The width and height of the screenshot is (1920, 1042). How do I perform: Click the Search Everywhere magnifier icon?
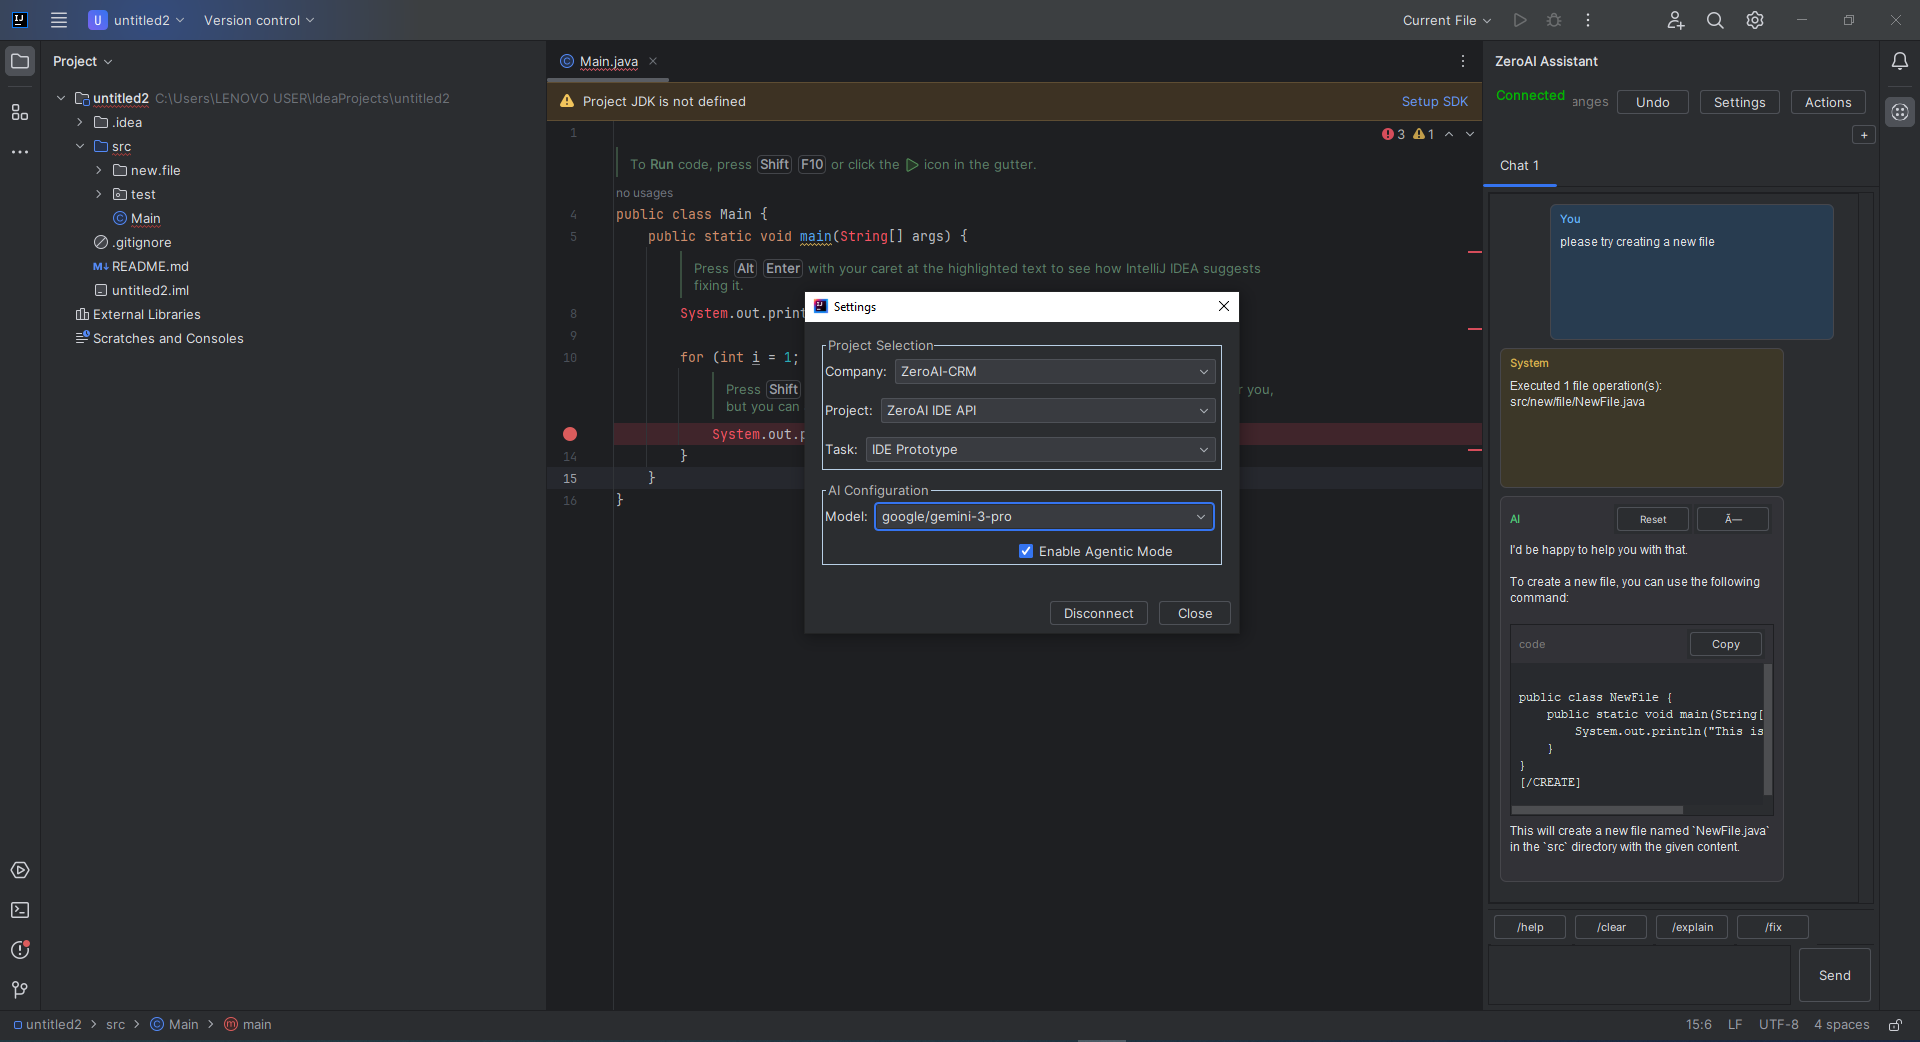(x=1715, y=20)
